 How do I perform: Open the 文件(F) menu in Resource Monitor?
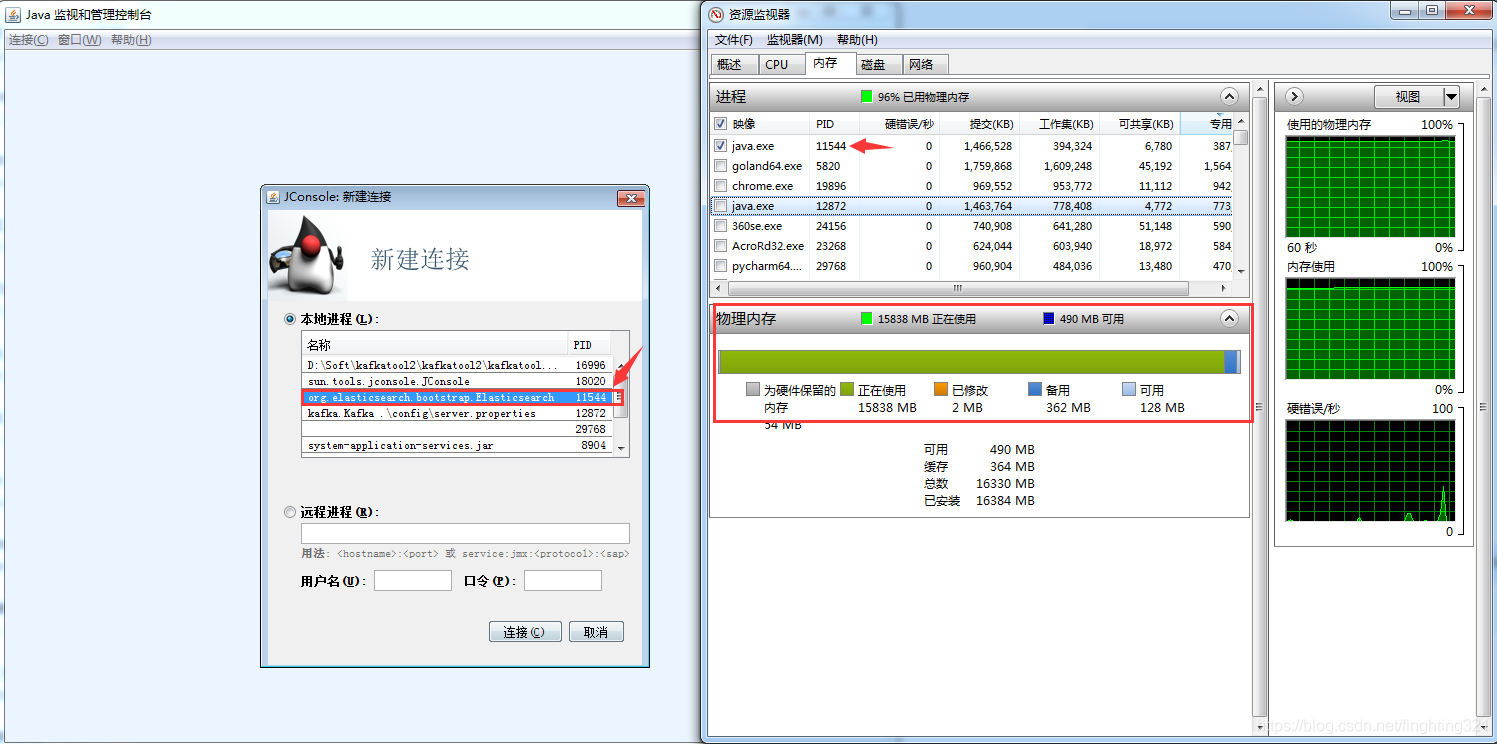[x=734, y=40]
